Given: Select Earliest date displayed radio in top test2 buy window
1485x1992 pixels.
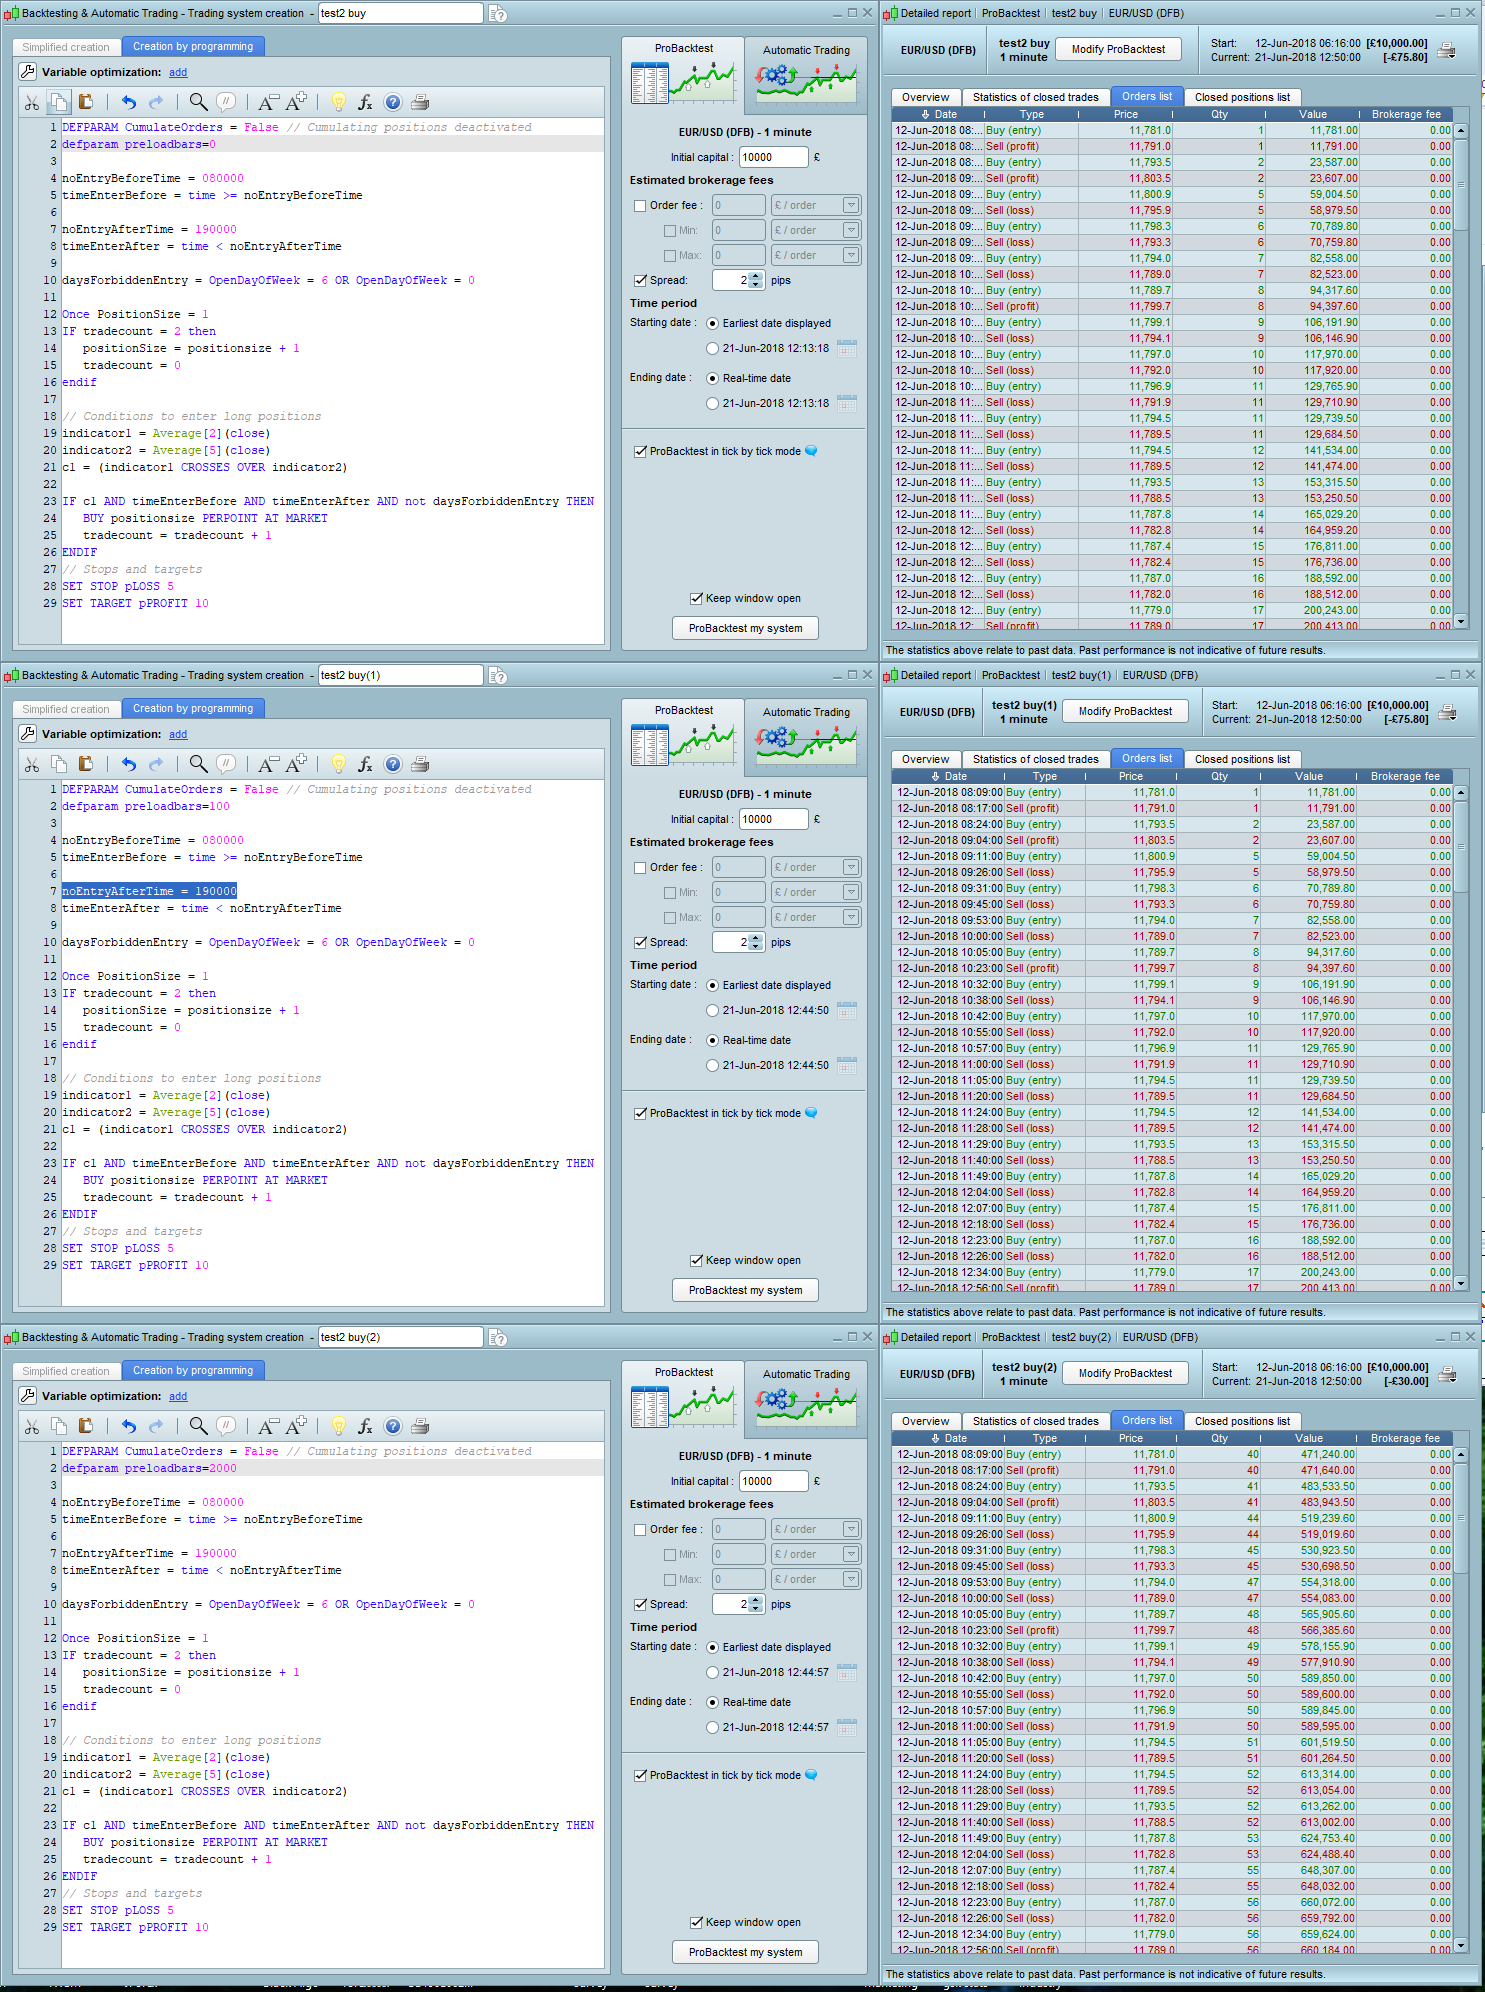Looking at the screenshot, I should click(712, 323).
